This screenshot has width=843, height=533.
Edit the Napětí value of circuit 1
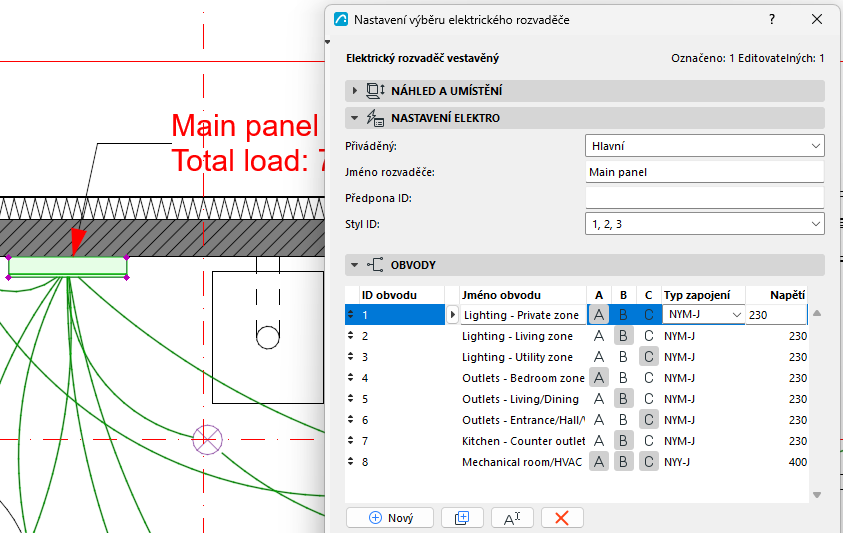point(776,315)
